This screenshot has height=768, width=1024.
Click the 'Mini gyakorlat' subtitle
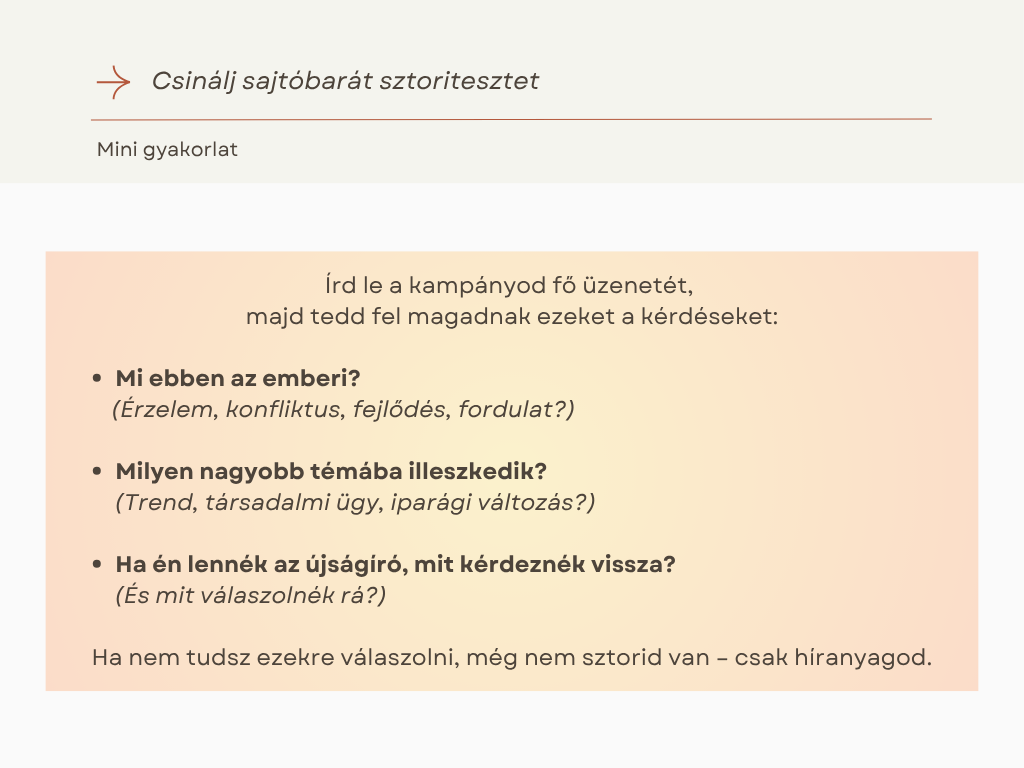tap(167, 150)
